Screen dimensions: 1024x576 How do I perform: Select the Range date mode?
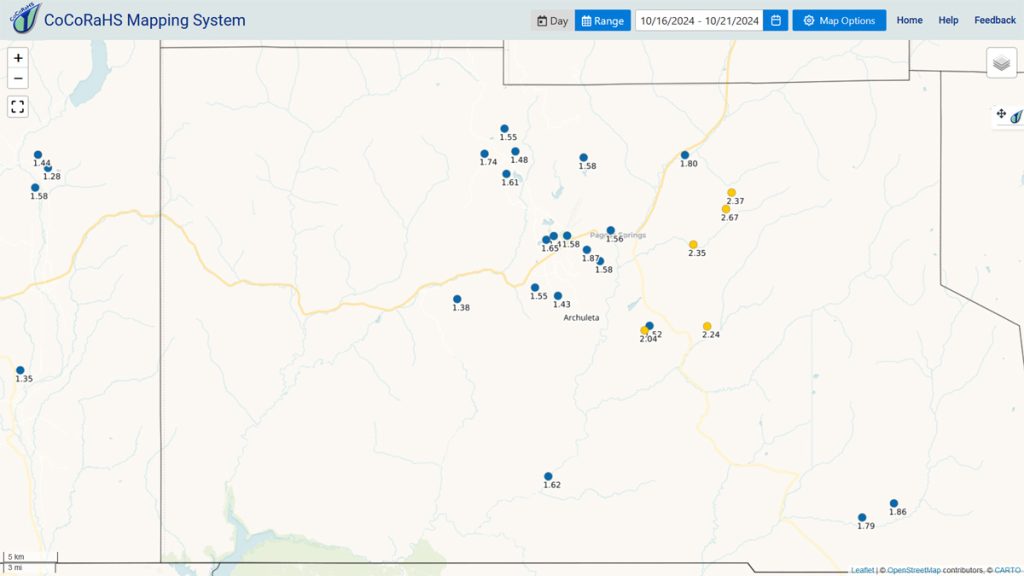[x=603, y=20]
